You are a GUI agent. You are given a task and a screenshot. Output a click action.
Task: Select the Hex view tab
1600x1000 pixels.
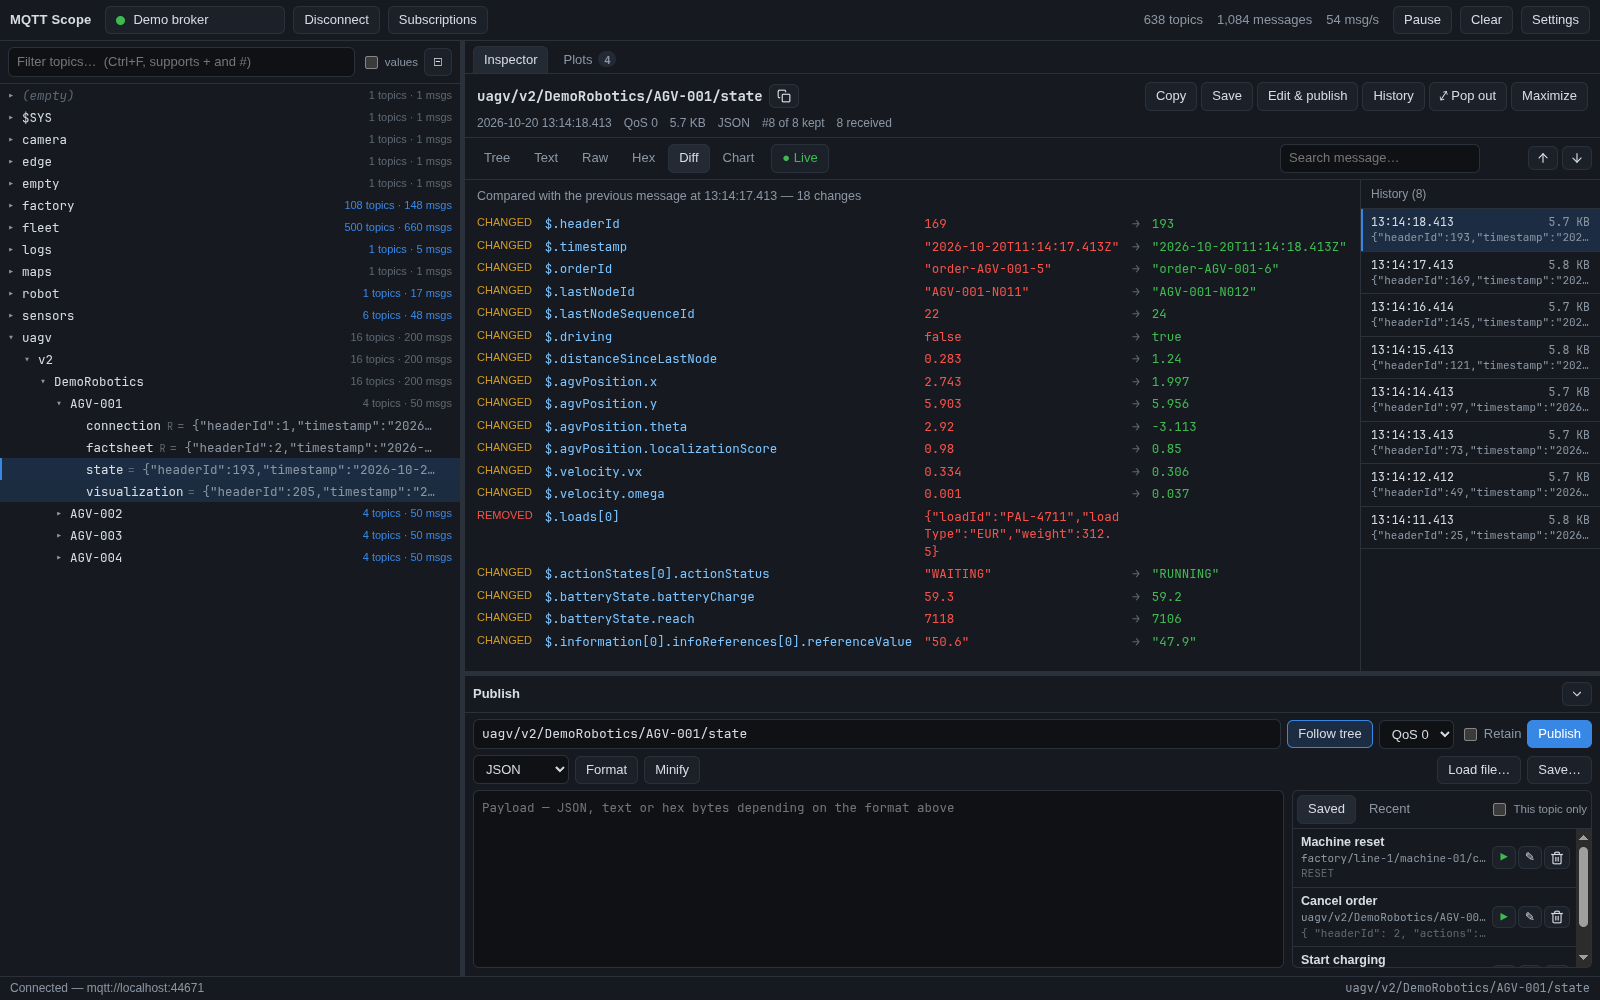coord(643,158)
